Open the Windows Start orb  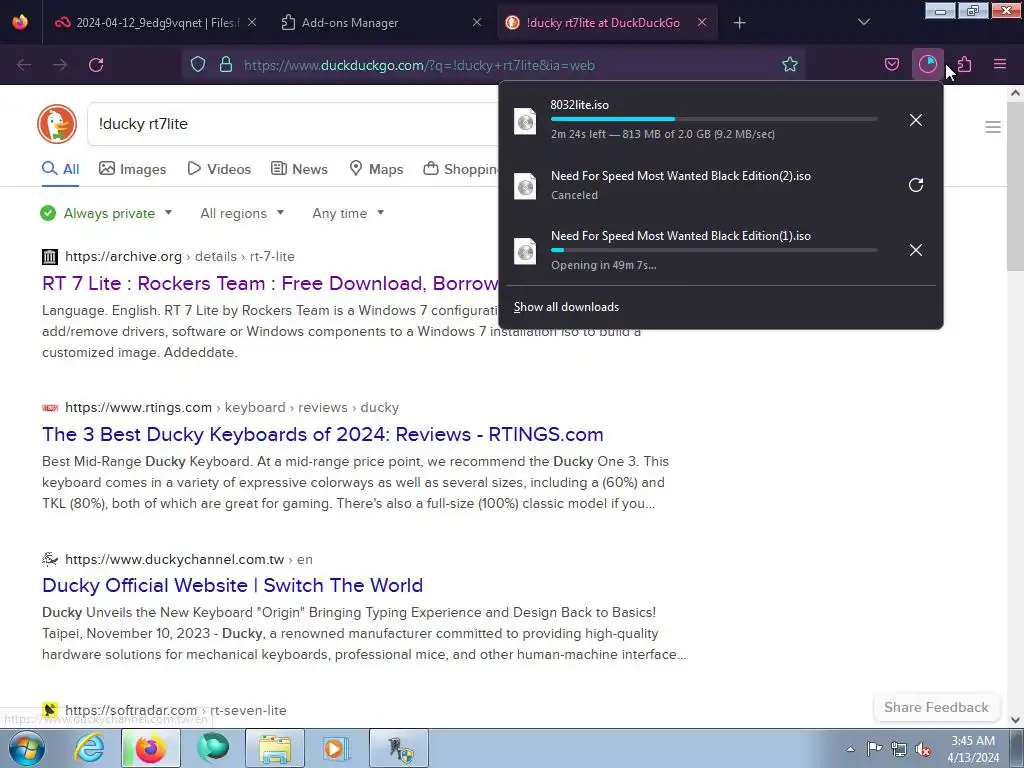(x=26, y=748)
